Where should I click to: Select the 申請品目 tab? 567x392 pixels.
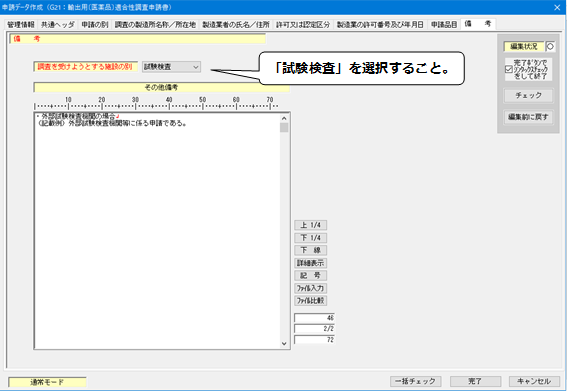pos(444,24)
